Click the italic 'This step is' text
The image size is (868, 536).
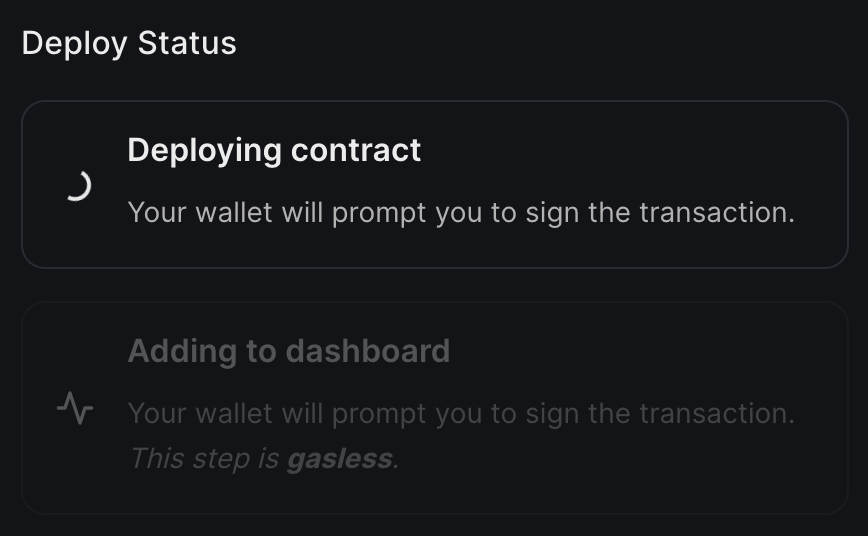(205, 459)
